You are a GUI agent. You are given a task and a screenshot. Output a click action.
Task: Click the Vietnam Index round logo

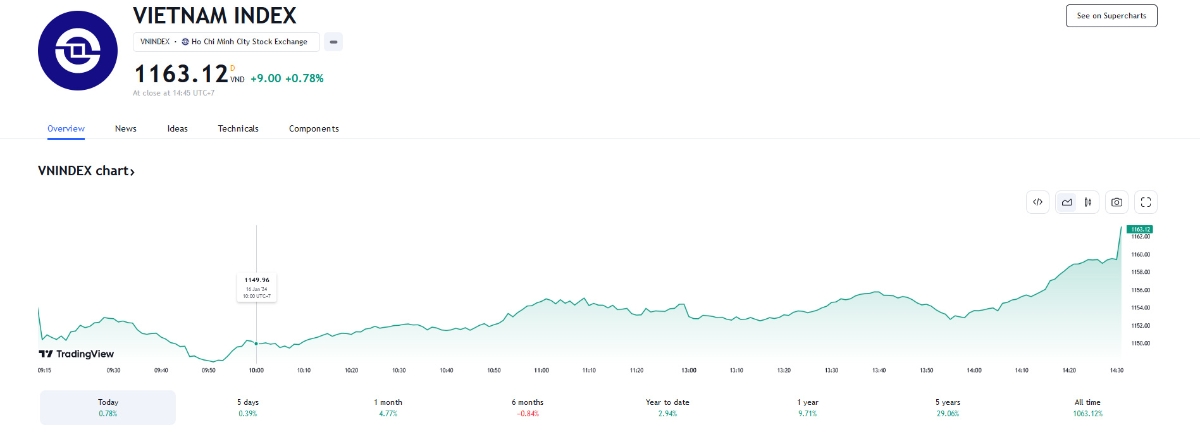[x=78, y=50]
